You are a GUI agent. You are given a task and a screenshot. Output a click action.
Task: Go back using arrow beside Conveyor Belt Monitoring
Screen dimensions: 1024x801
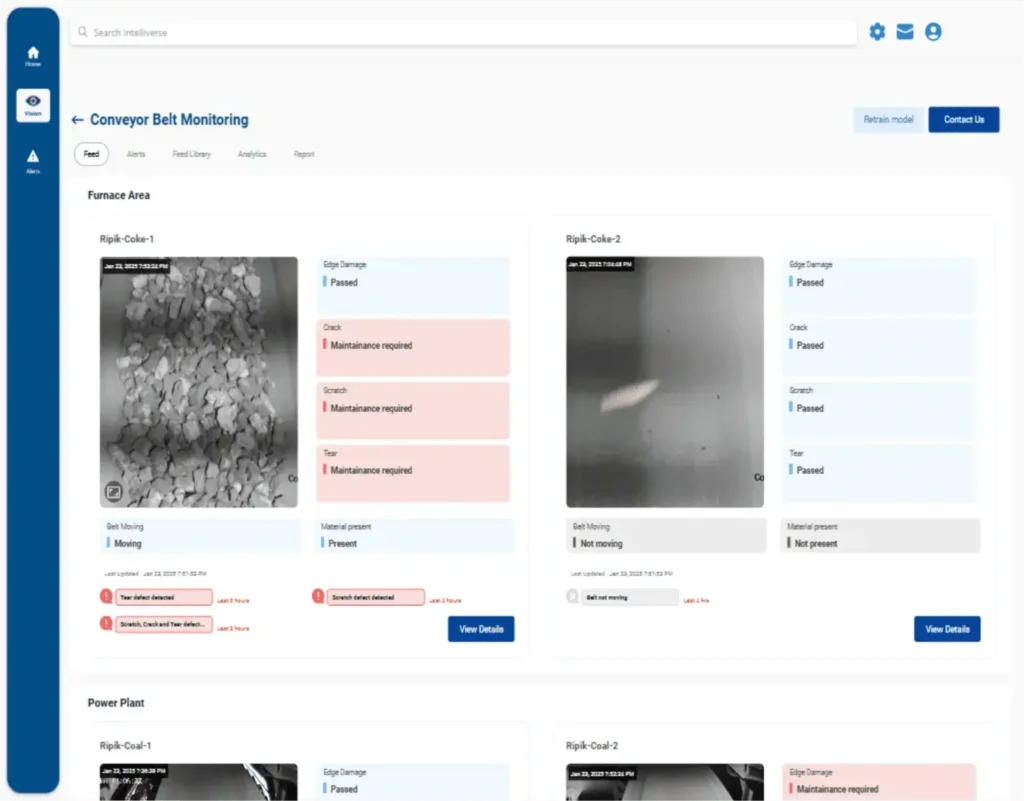(x=77, y=120)
